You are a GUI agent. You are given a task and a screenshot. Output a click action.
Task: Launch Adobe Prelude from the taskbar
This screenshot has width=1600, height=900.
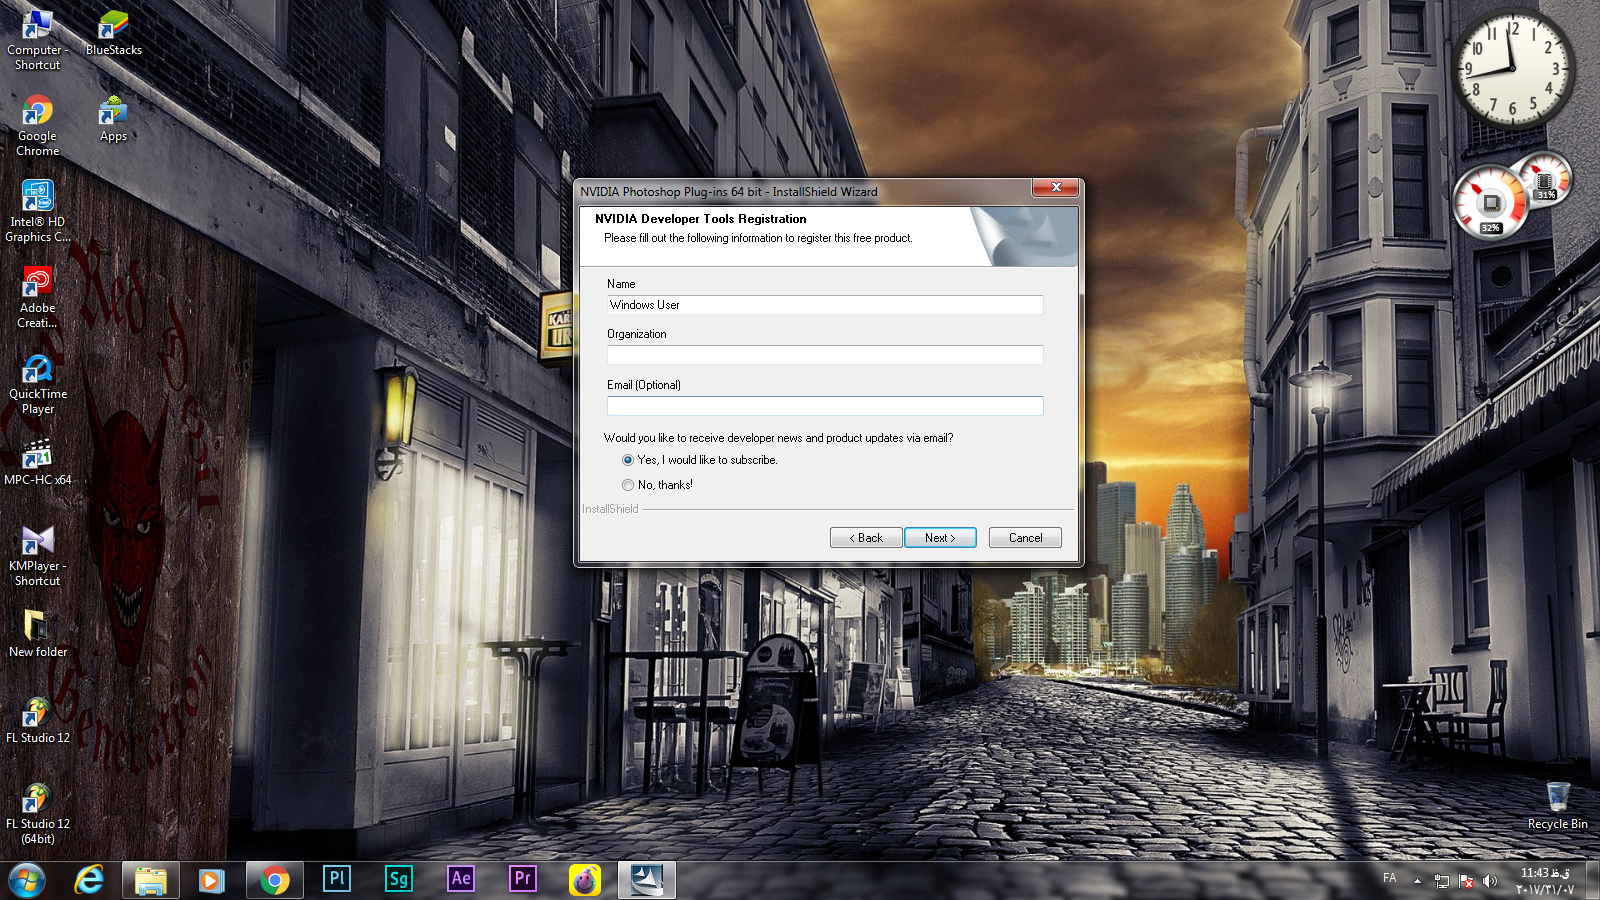coord(337,879)
